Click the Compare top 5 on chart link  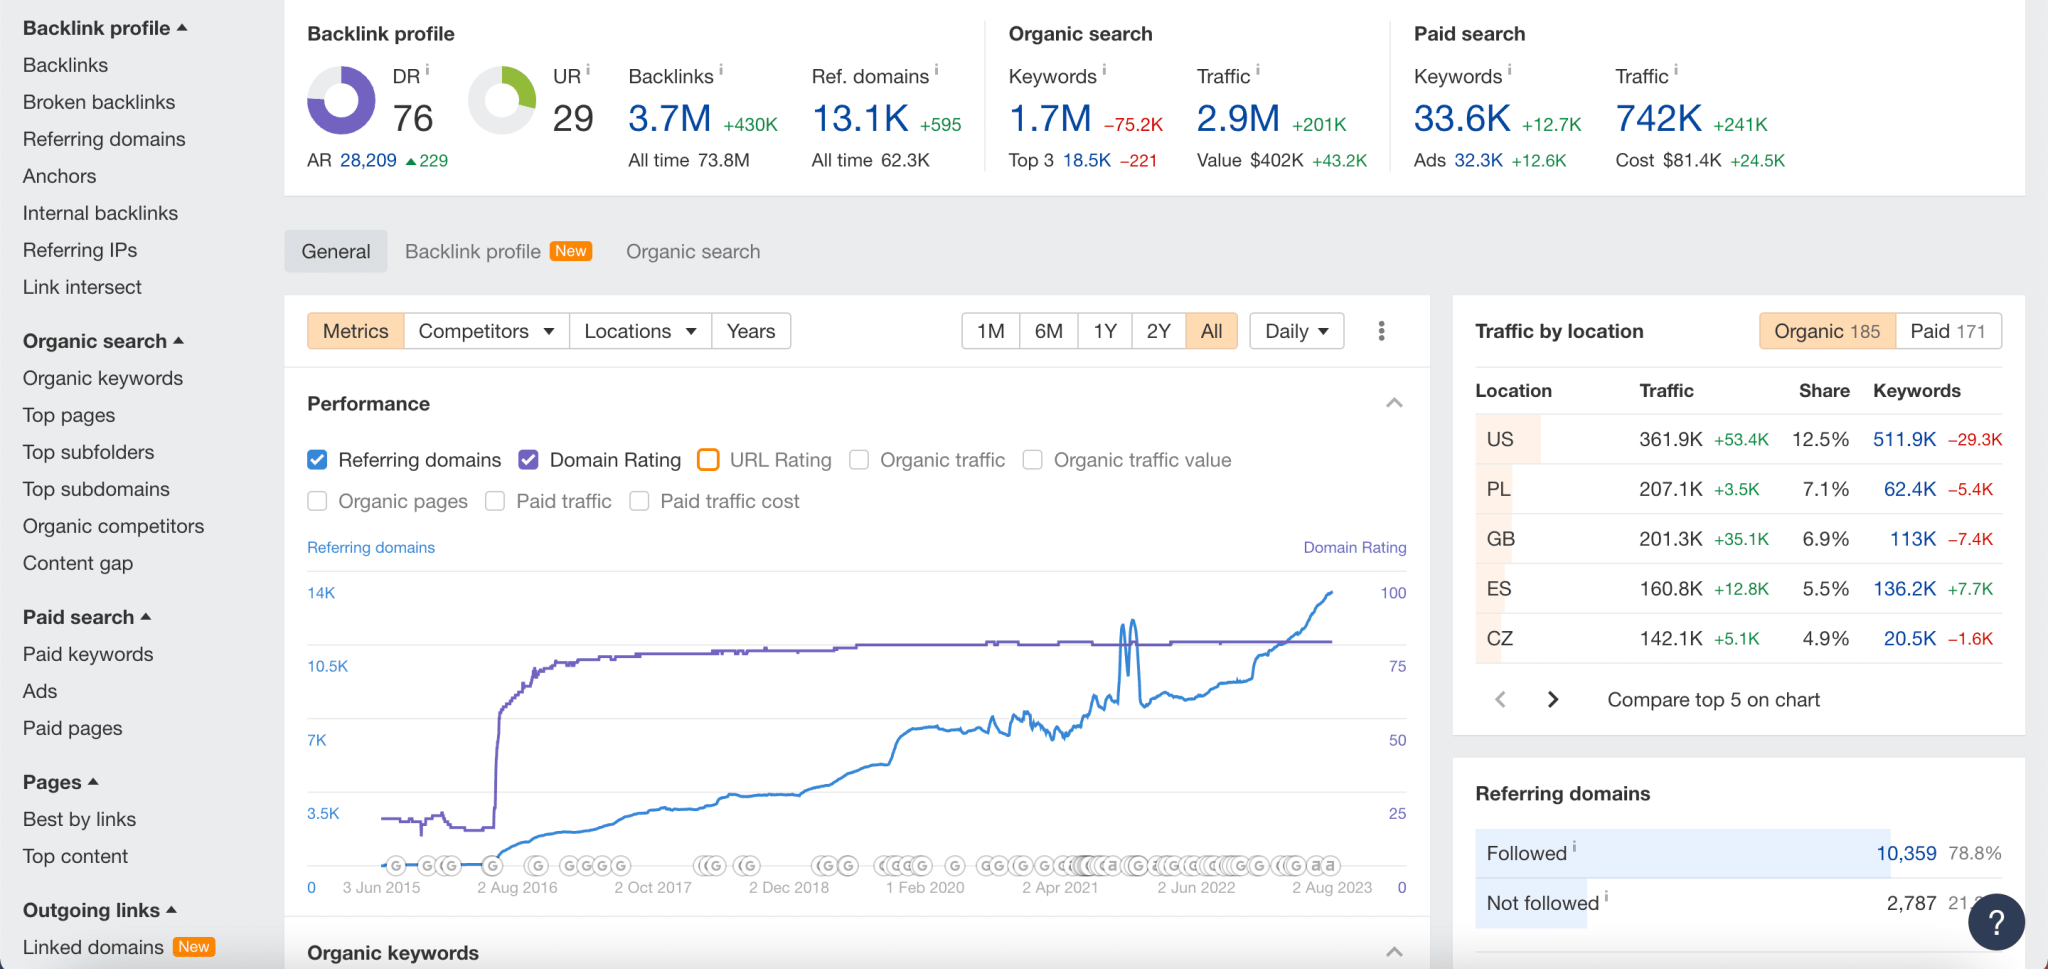click(x=1713, y=699)
